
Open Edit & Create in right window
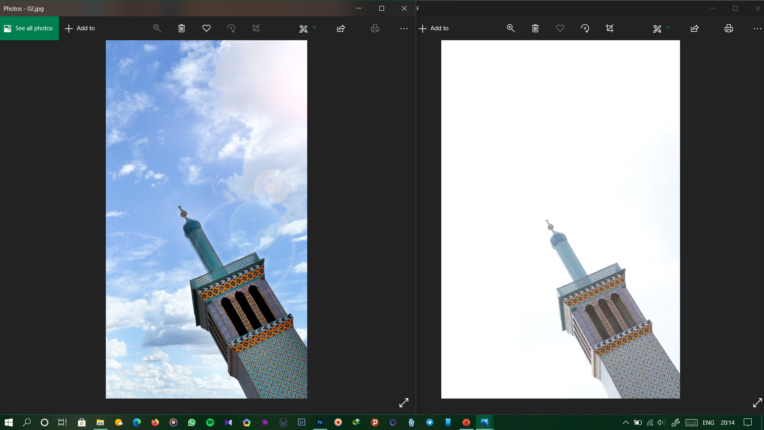pos(657,29)
